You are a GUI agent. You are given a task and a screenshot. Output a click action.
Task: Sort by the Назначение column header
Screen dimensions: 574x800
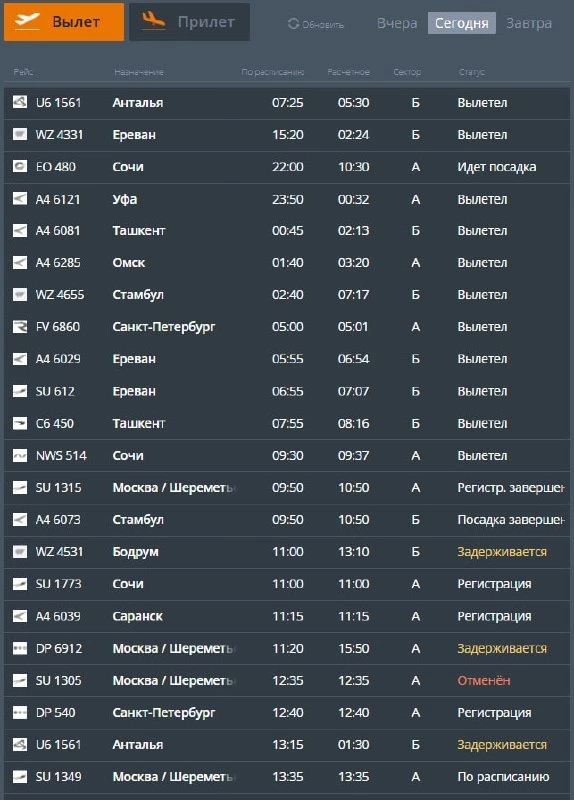point(139,72)
